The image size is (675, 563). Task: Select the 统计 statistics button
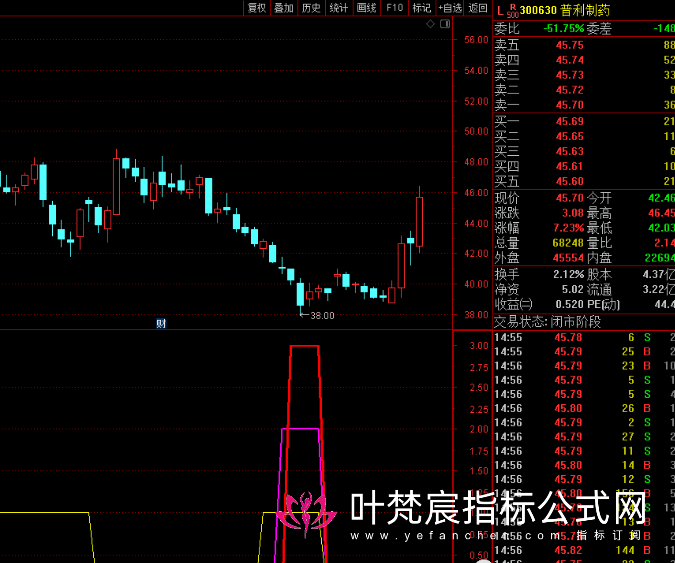(339, 8)
